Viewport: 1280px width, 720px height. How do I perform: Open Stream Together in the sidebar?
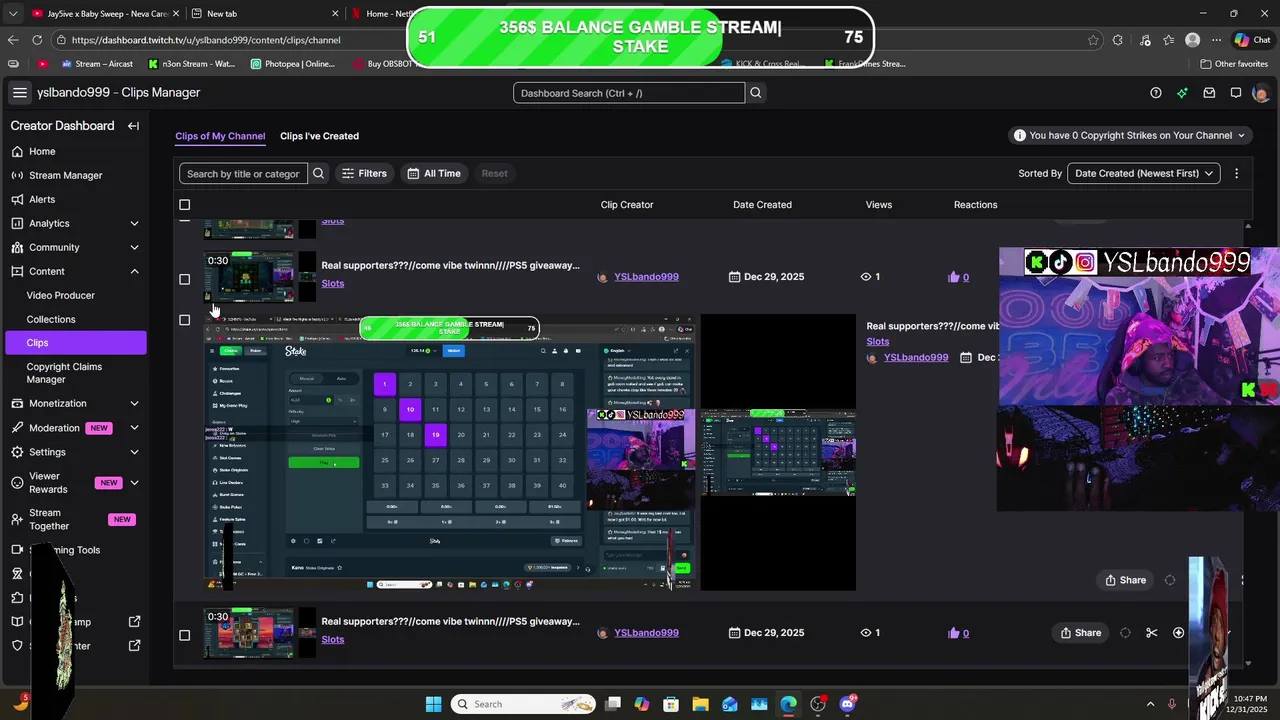click(x=74, y=519)
